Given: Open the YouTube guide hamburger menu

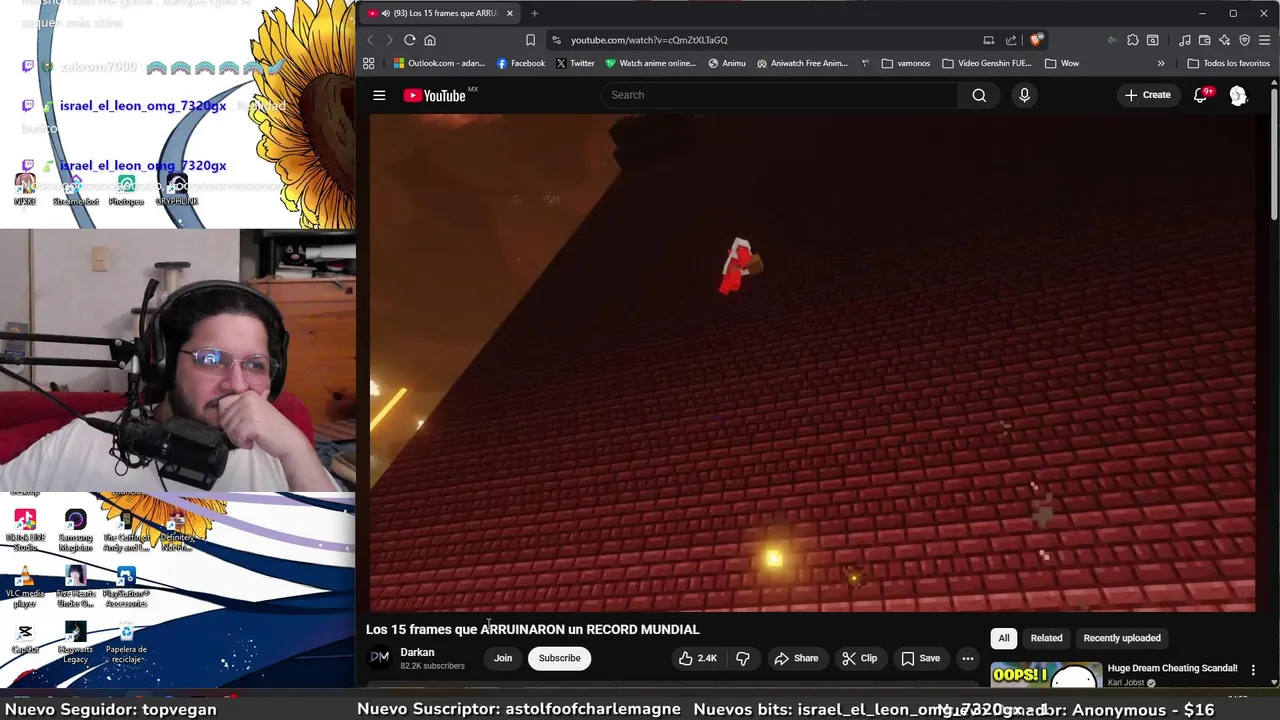Looking at the screenshot, I should tap(379, 95).
